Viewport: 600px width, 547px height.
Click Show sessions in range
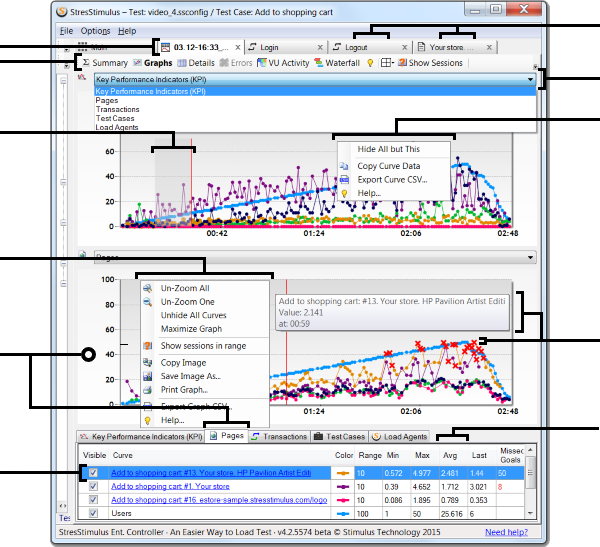tap(205, 346)
